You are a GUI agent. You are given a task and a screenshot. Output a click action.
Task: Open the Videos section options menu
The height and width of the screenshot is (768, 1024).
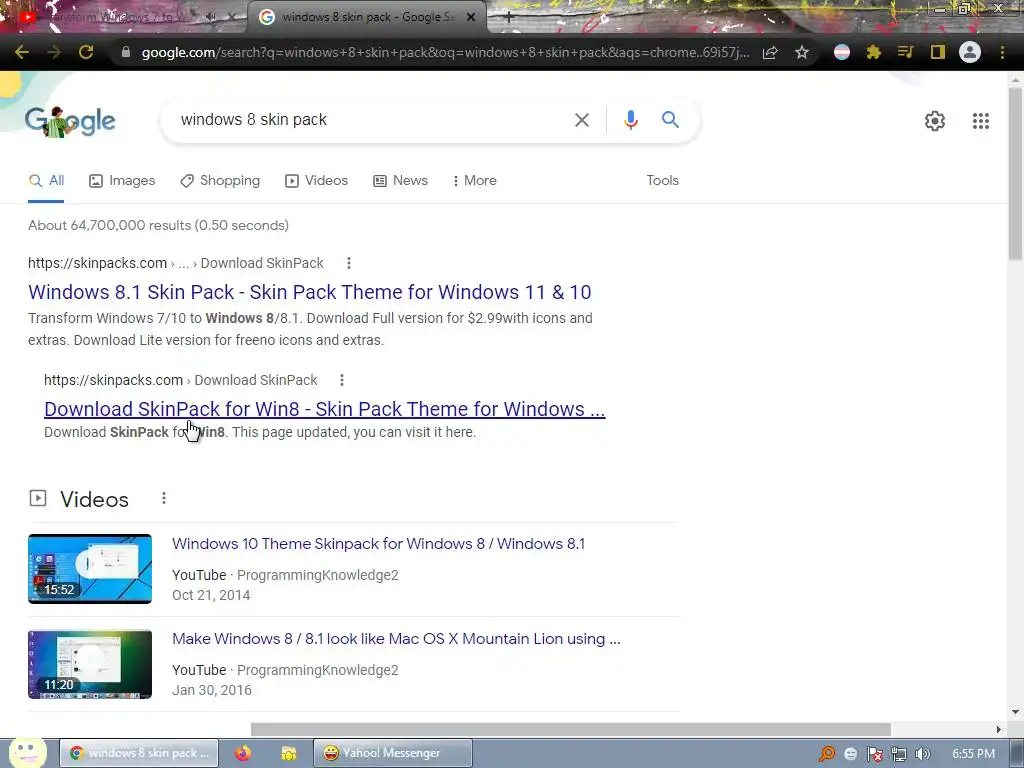[x=164, y=499]
